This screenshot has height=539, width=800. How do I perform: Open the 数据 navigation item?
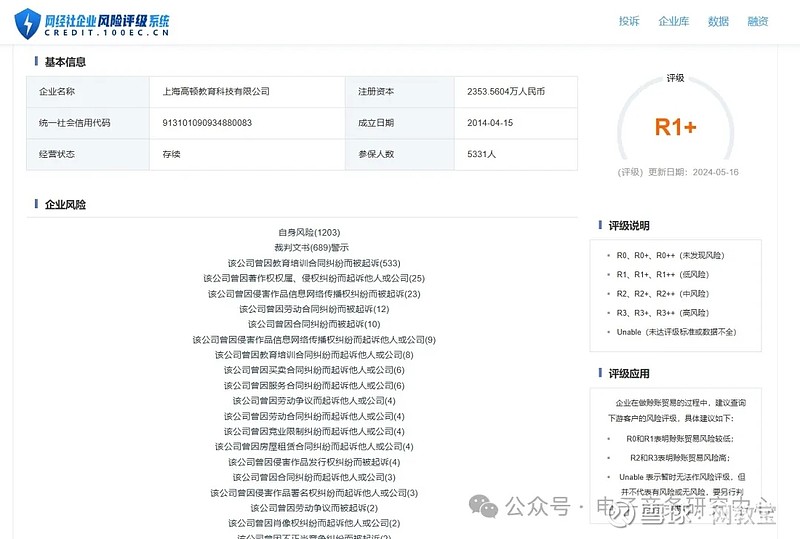(718, 21)
